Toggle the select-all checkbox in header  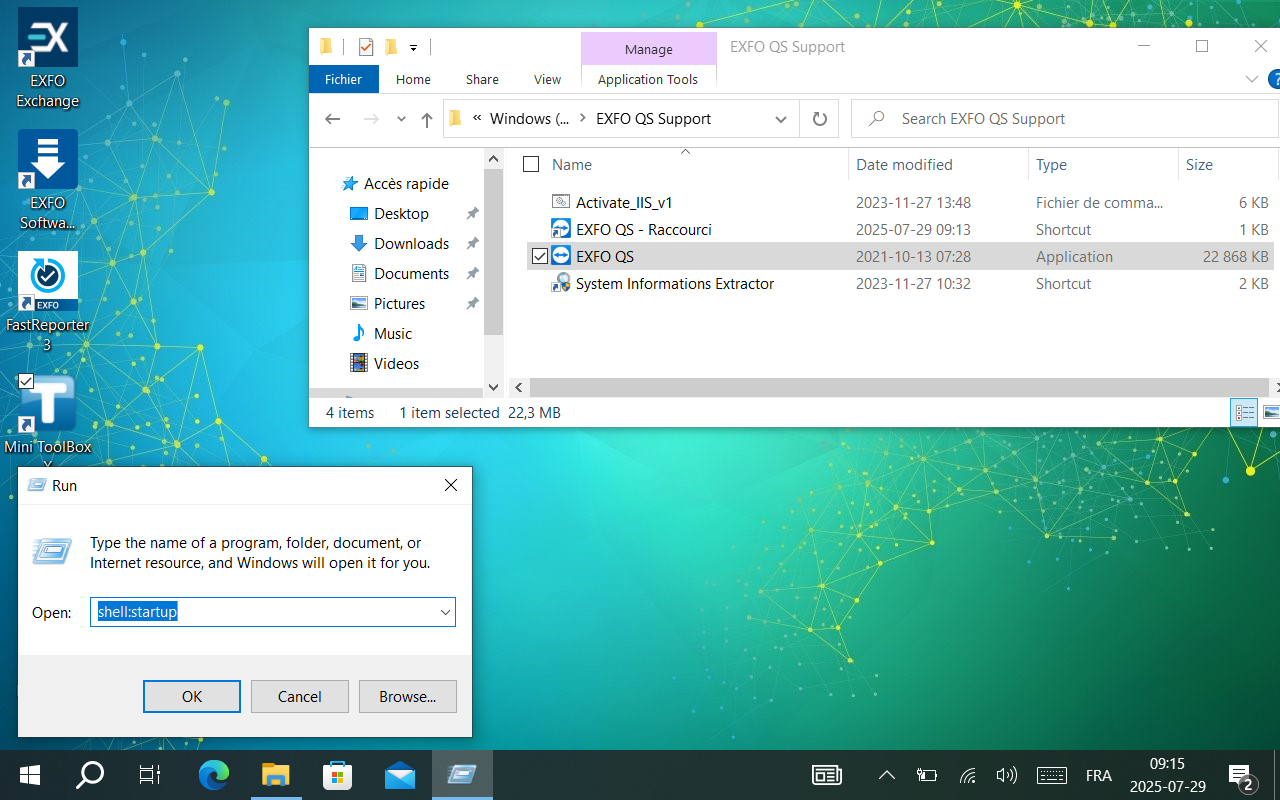pyautogui.click(x=531, y=165)
